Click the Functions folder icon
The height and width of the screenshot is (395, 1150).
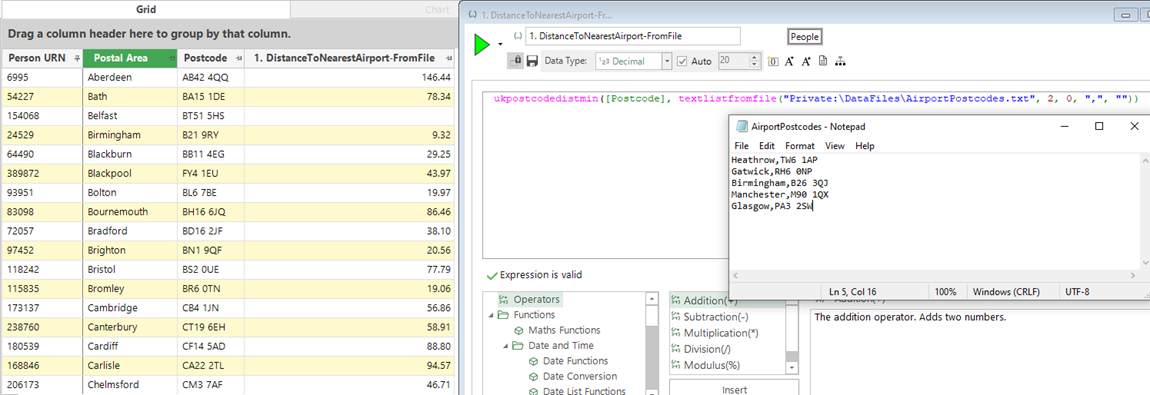point(503,315)
